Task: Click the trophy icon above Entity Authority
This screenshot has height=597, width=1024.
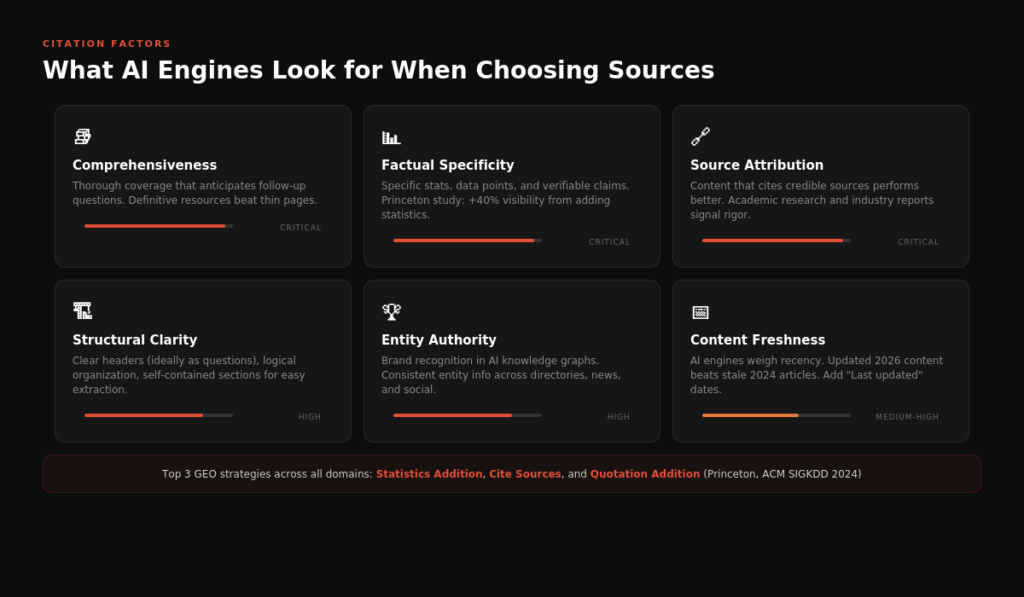Action: click(x=391, y=311)
